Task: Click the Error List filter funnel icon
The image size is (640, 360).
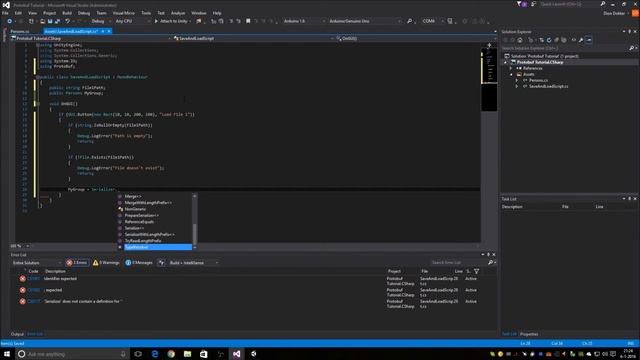Action: click(x=476, y=271)
